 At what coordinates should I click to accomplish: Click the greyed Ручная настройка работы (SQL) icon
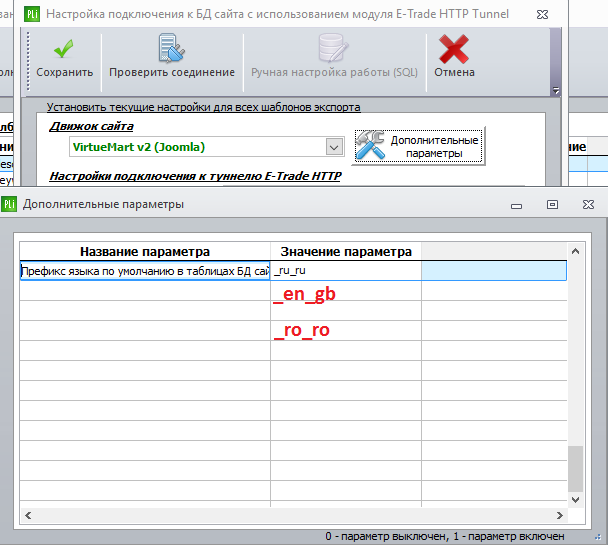coord(333,48)
